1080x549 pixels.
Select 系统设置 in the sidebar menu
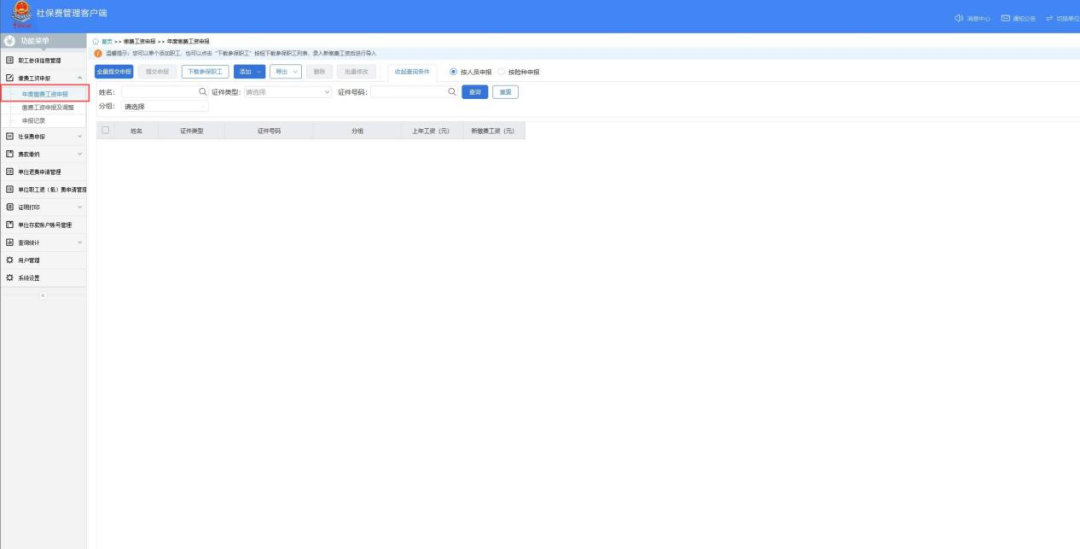tap(29, 277)
